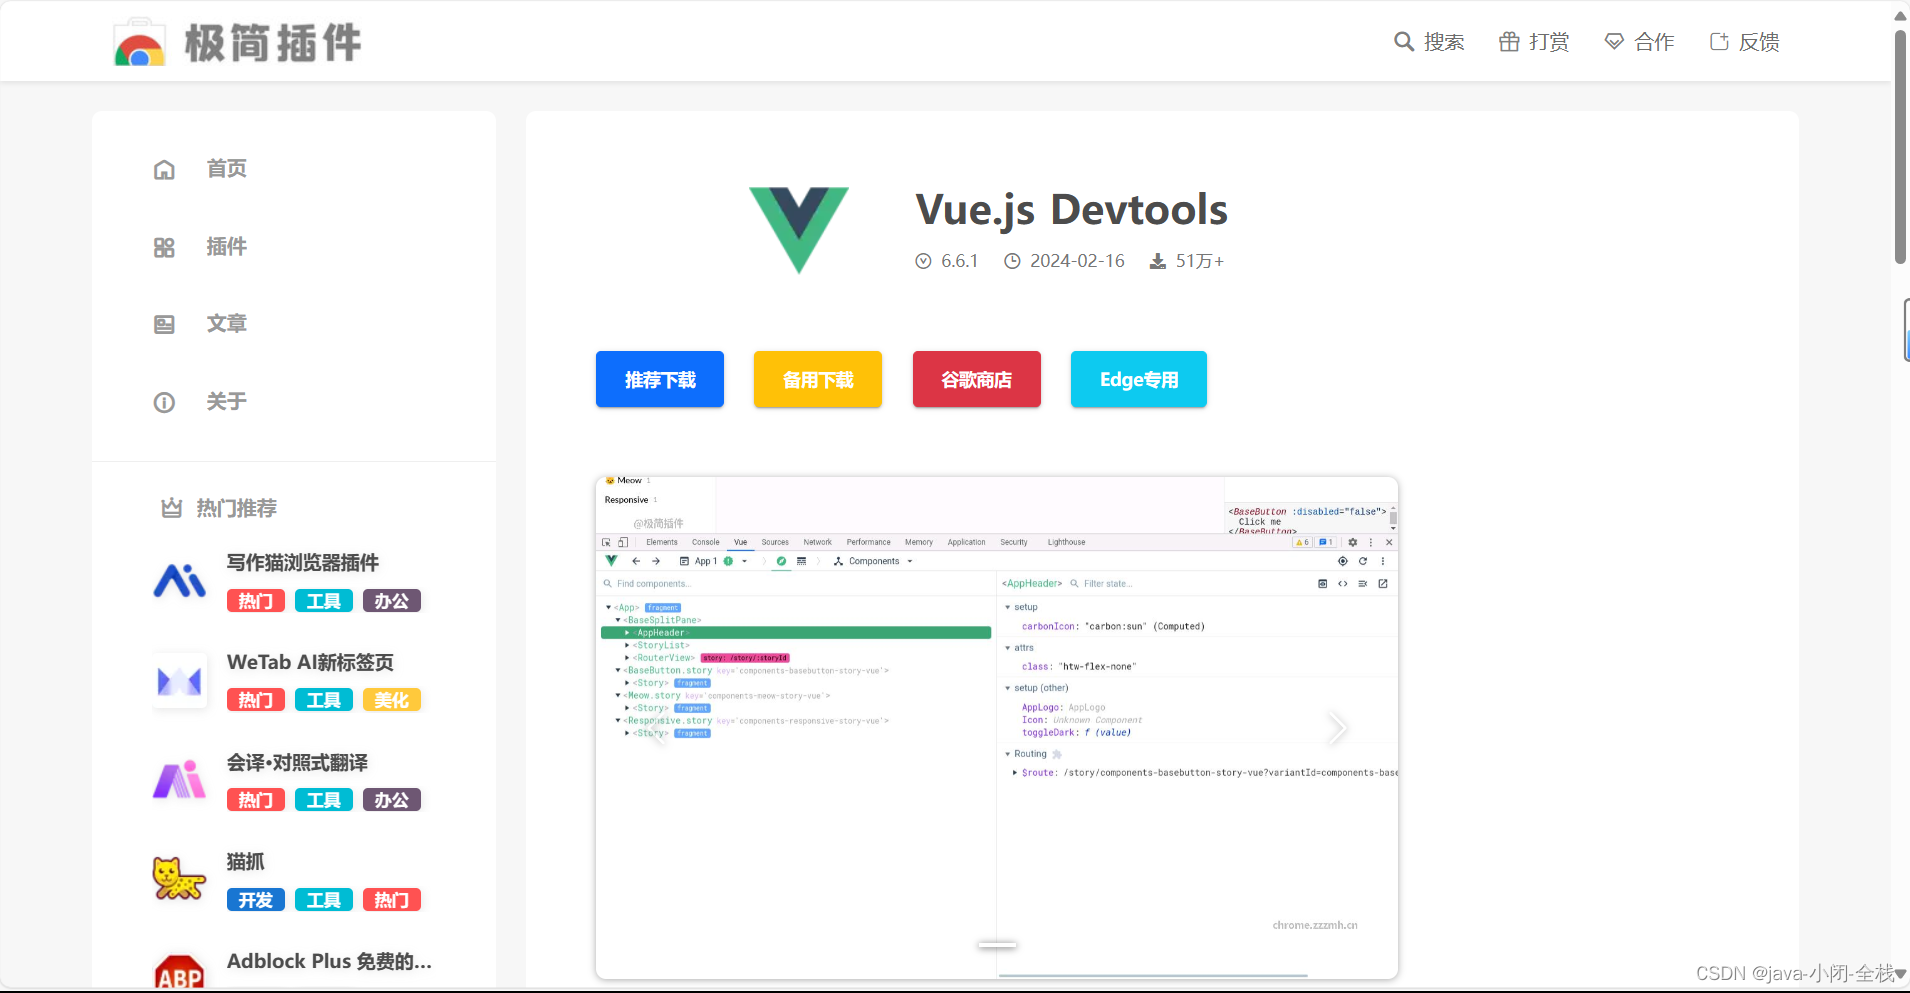1910x993 pixels.
Task: Click the Vue.js Devtools logo
Action: (x=799, y=230)
